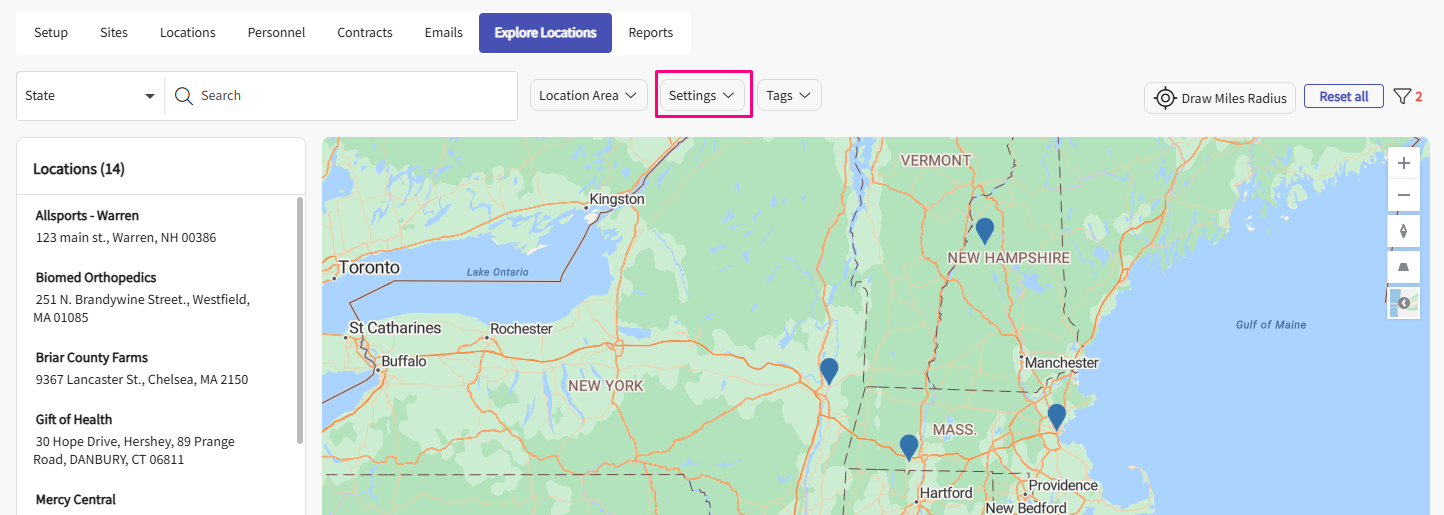Screen dimensions: 1444x515
Task: Select Biomed Orthopedics in locations list
Action: [96, 278]
